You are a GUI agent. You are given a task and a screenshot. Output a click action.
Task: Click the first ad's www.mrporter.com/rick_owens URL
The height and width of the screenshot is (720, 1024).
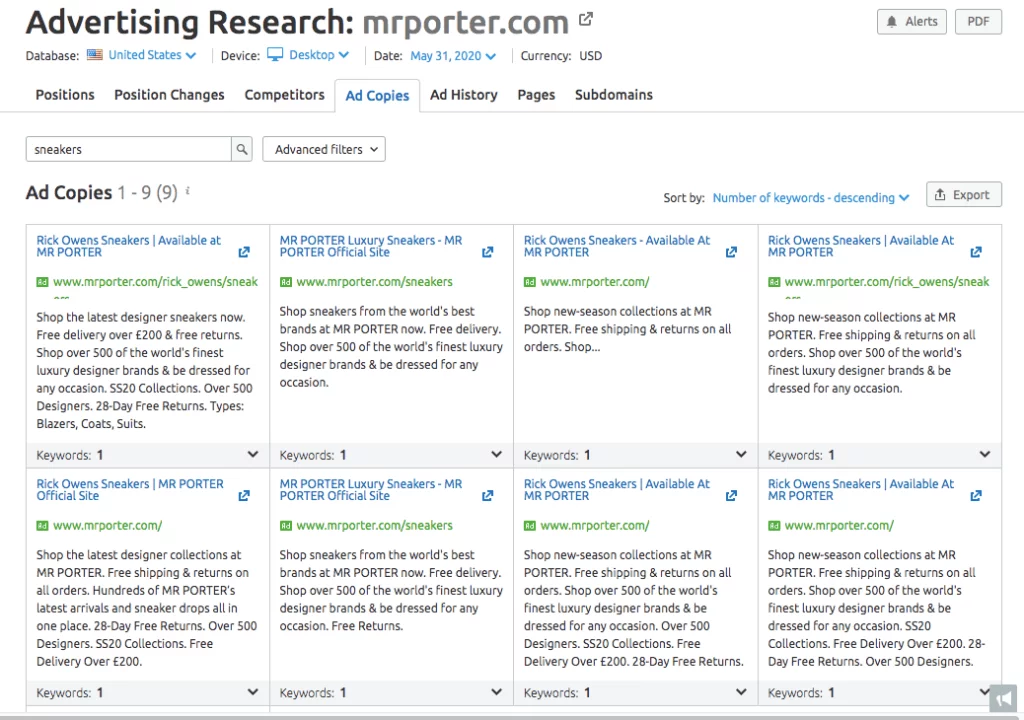point(155,282)
